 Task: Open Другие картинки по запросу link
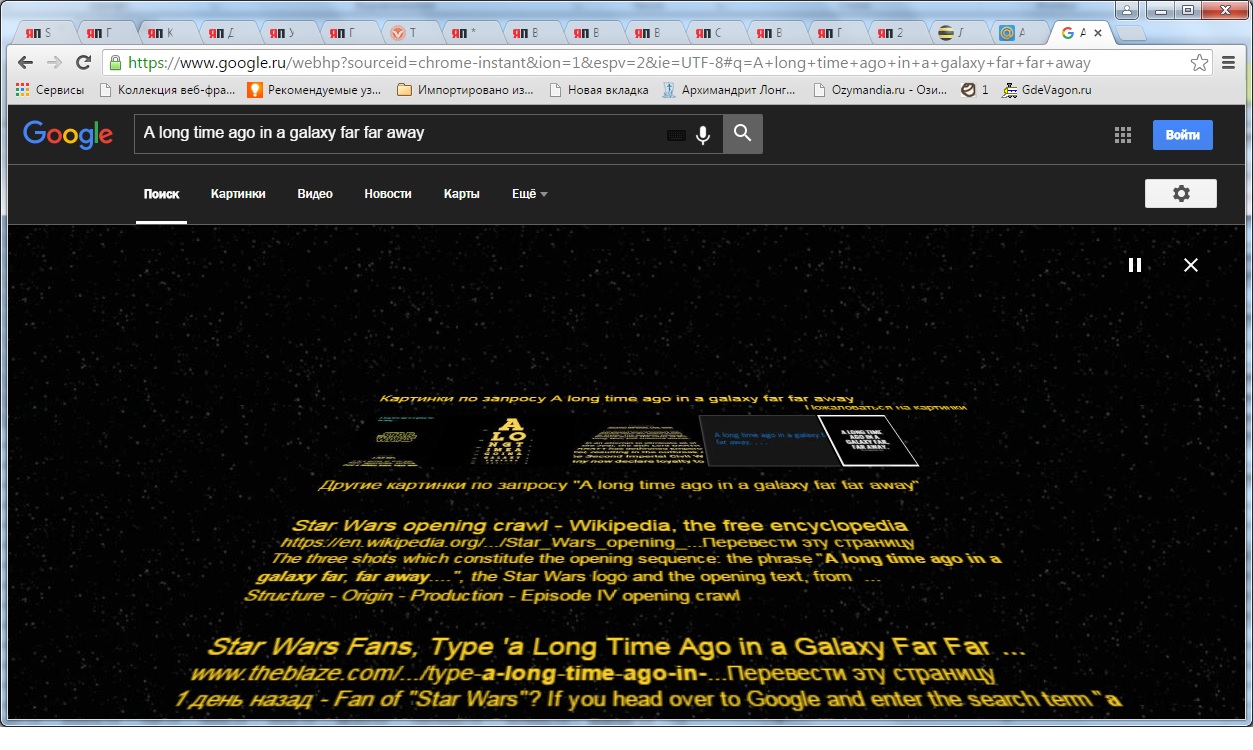(618, 486)
